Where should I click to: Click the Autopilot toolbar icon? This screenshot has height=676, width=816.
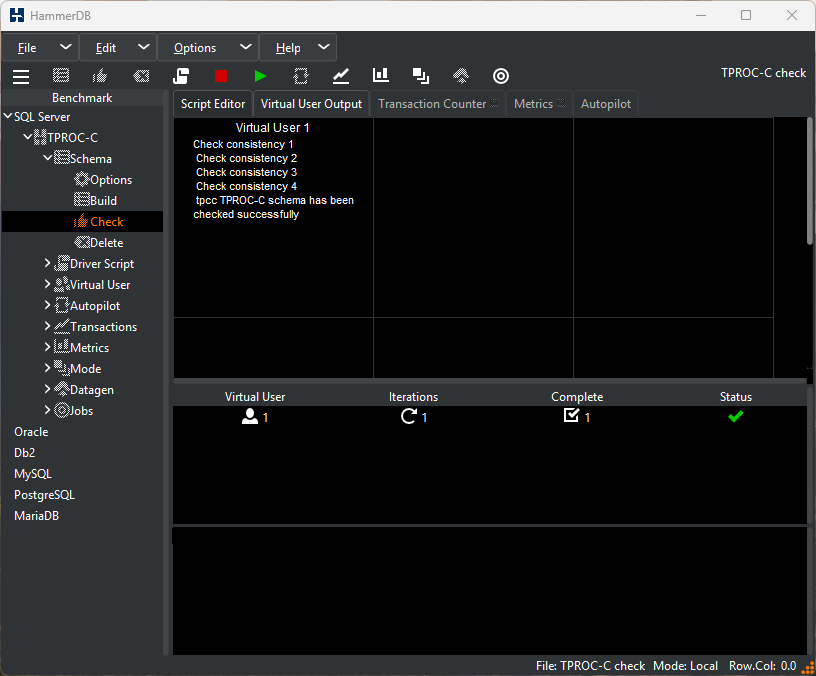click(x=301, y=76)
